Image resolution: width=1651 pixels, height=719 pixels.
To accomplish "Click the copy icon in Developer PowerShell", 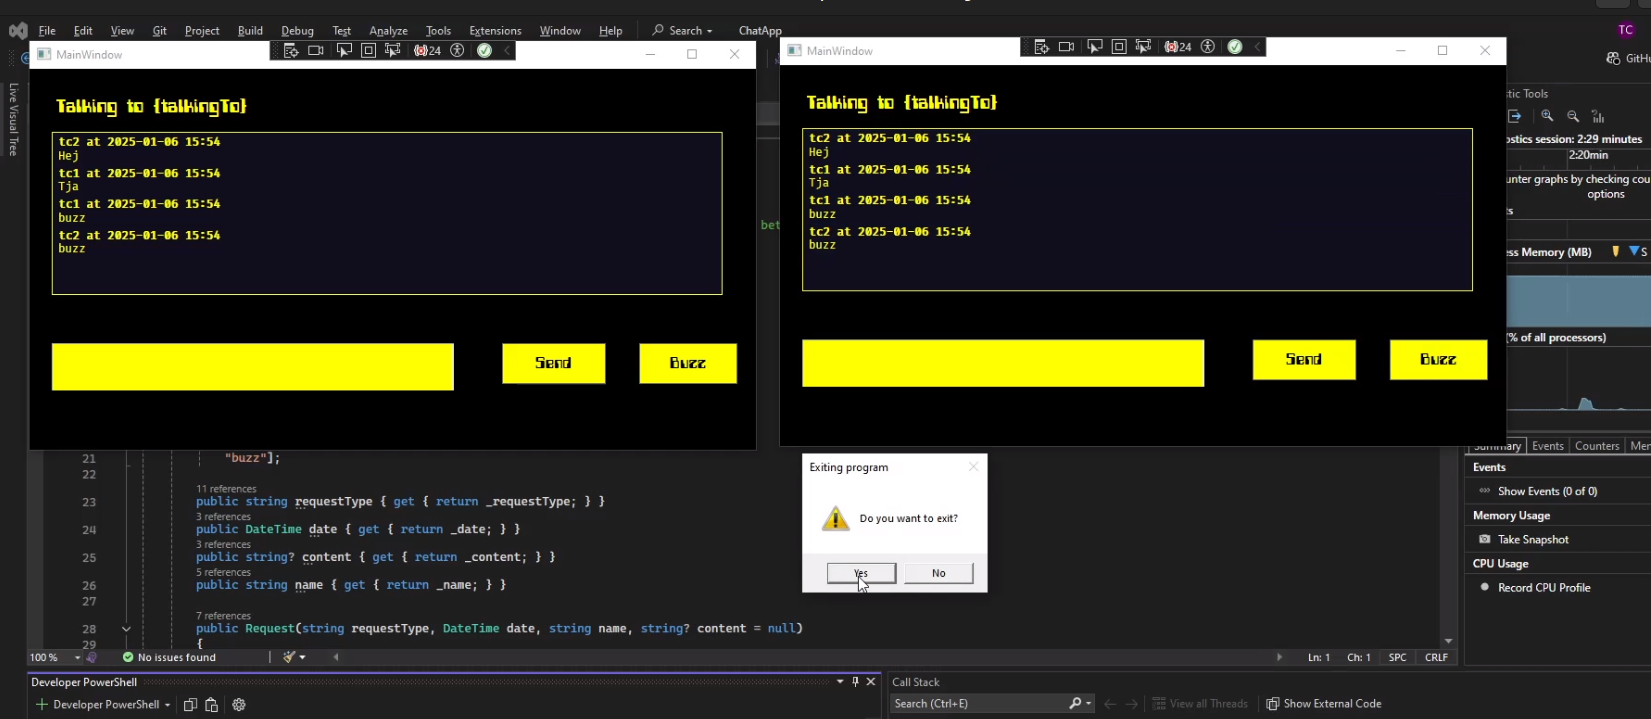I will [190, 705].
